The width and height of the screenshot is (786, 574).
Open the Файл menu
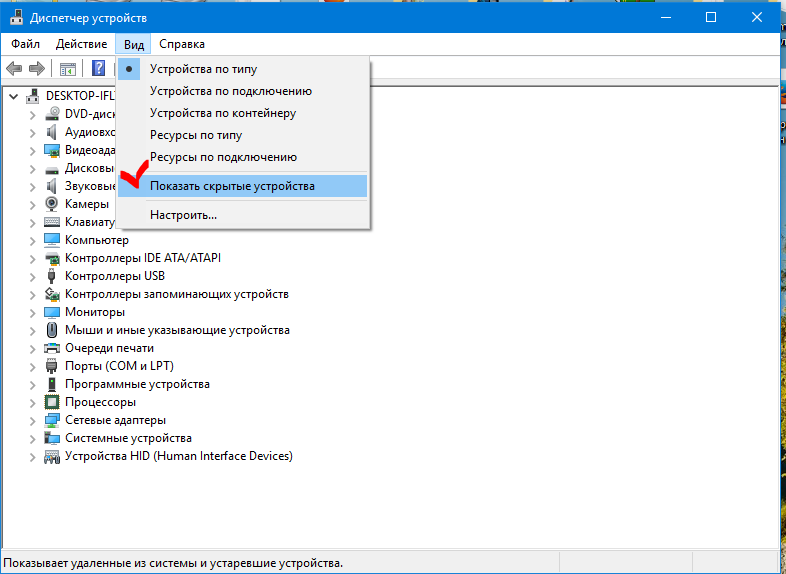click(26, 44)
